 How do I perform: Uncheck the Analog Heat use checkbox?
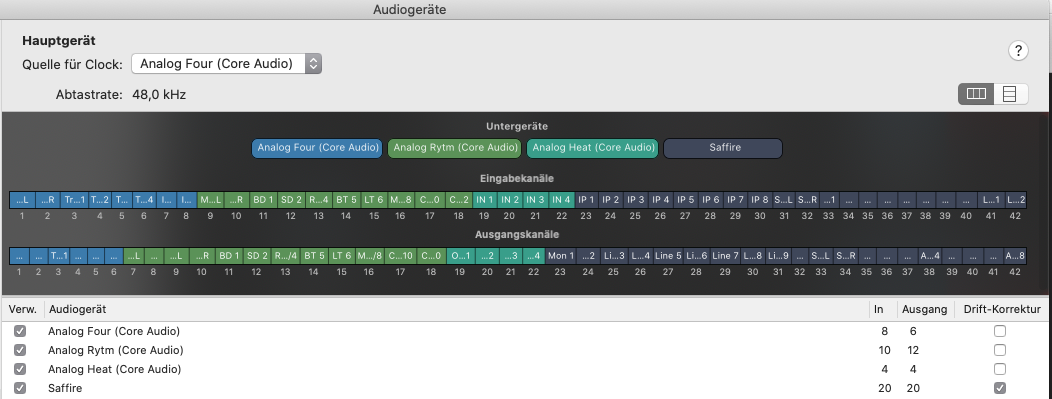tap(20, 369)
